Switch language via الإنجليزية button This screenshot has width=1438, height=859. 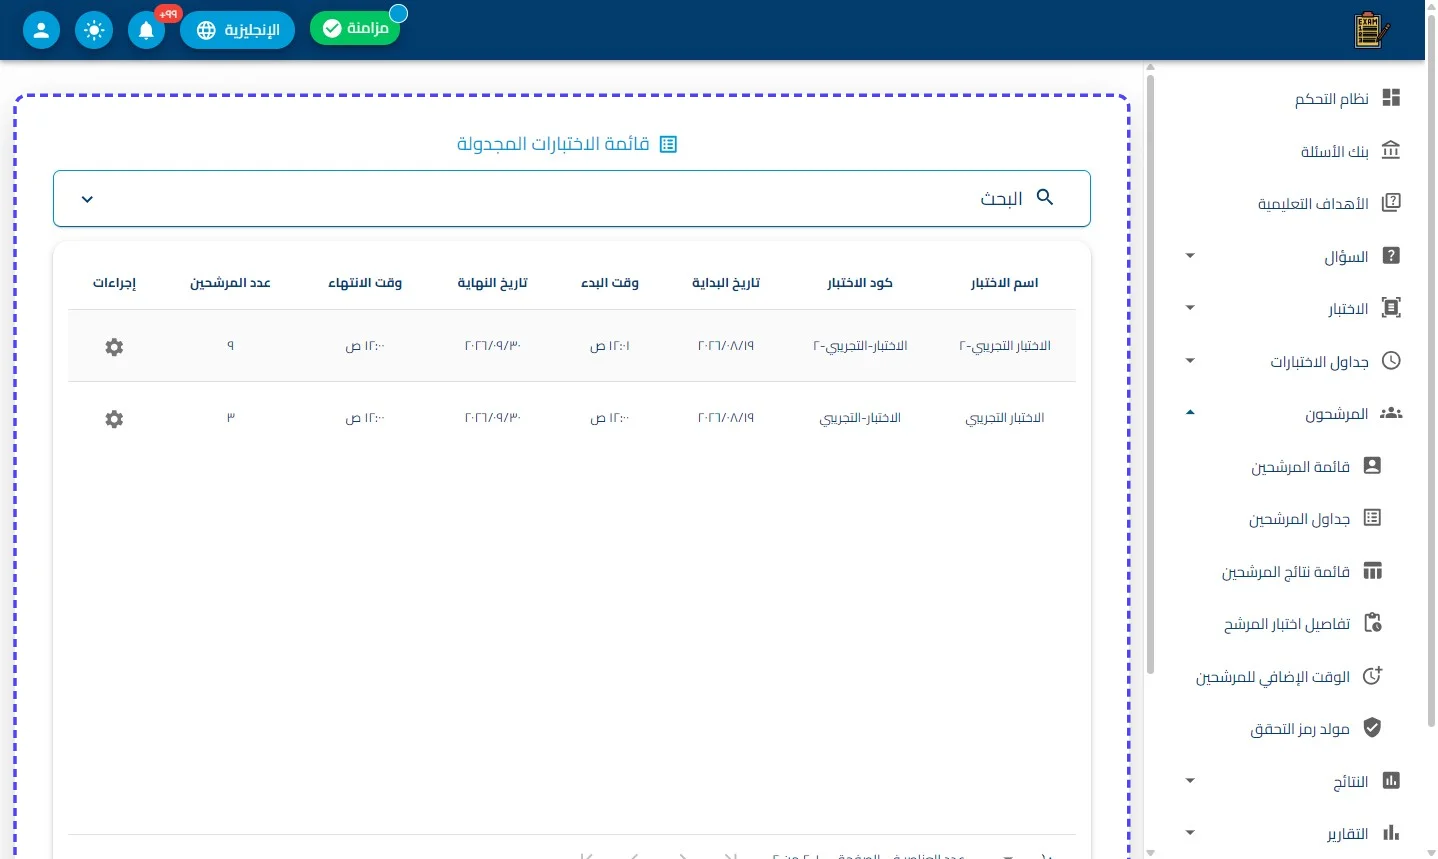tap(237, 30)
